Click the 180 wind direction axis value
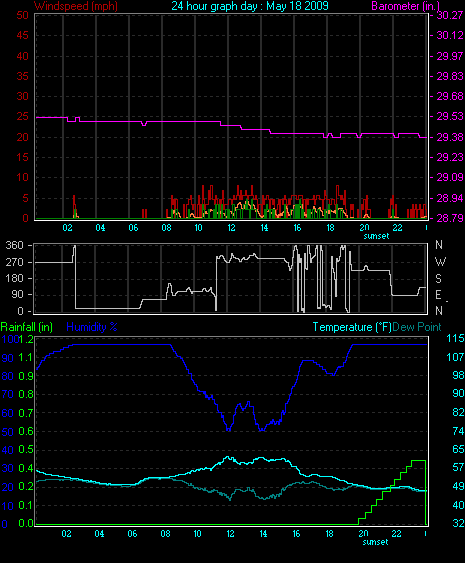465x563 pixels. point(15,278)
